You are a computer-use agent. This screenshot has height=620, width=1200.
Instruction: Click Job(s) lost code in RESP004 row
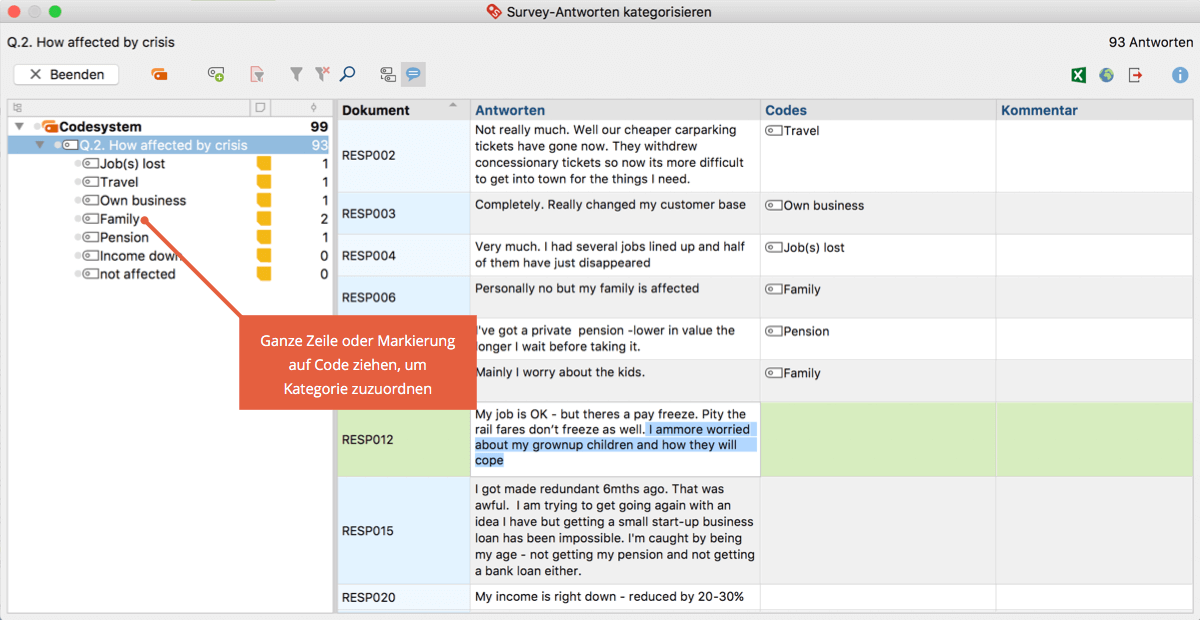tap(805, 247)
